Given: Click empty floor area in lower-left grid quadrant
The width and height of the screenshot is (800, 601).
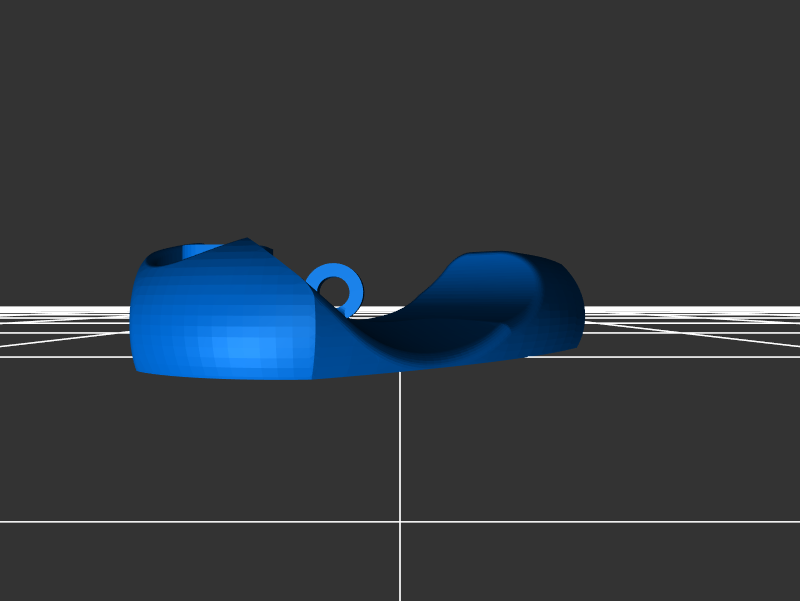Looking at the screenshot, I should coord(200,450).
